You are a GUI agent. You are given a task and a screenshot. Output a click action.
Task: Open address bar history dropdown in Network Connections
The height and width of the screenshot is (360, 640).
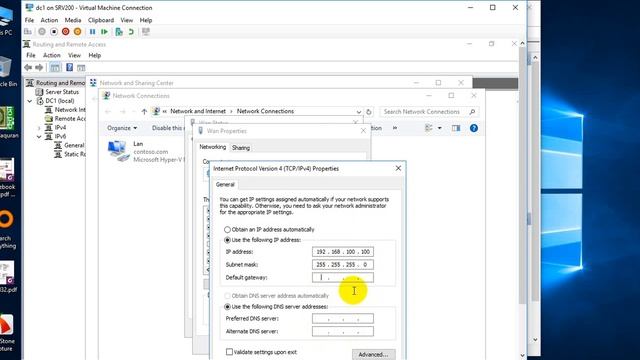(358, 111)
